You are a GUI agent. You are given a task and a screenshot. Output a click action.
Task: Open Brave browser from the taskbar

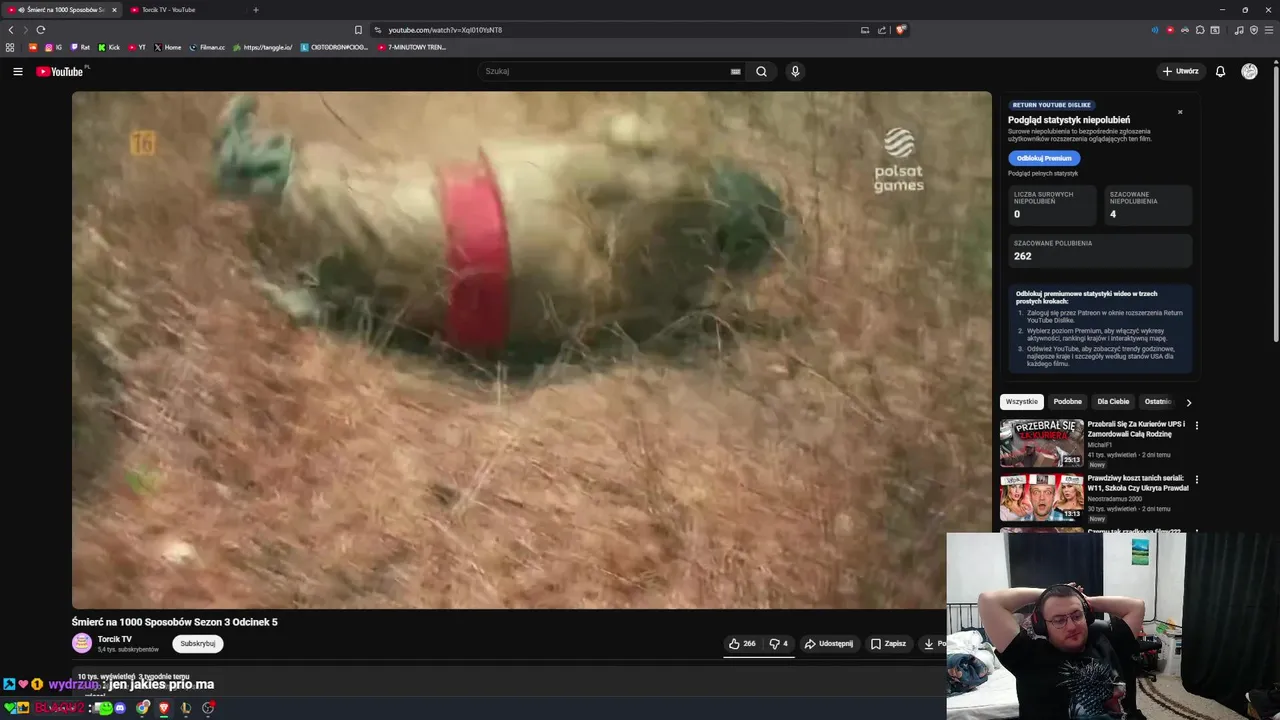(164, 708)
